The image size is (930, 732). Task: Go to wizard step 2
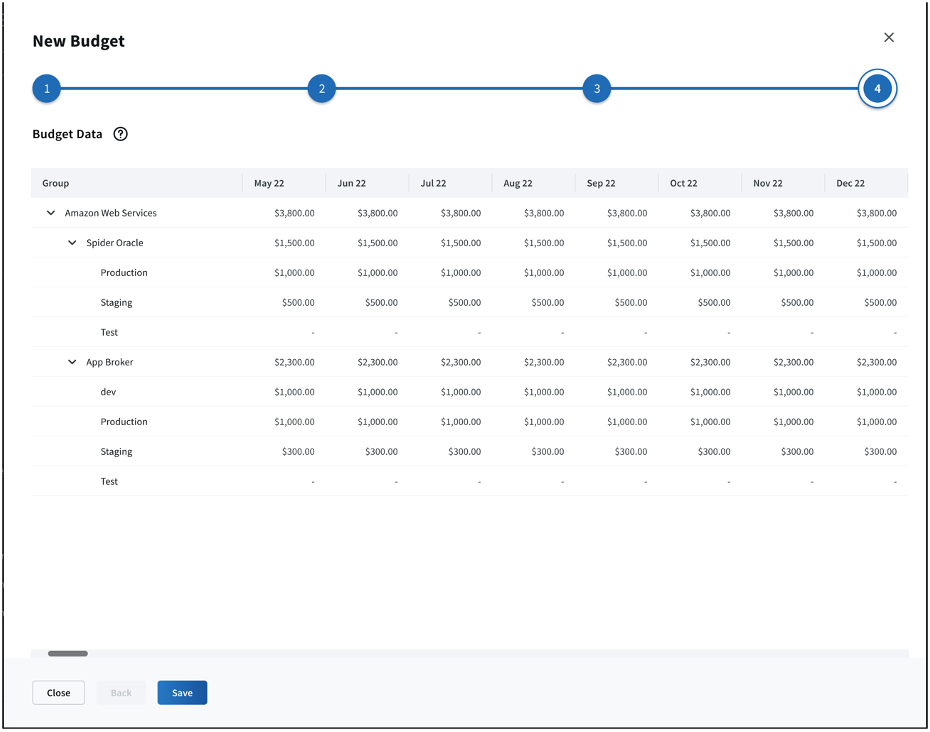(x=321, y=89)
